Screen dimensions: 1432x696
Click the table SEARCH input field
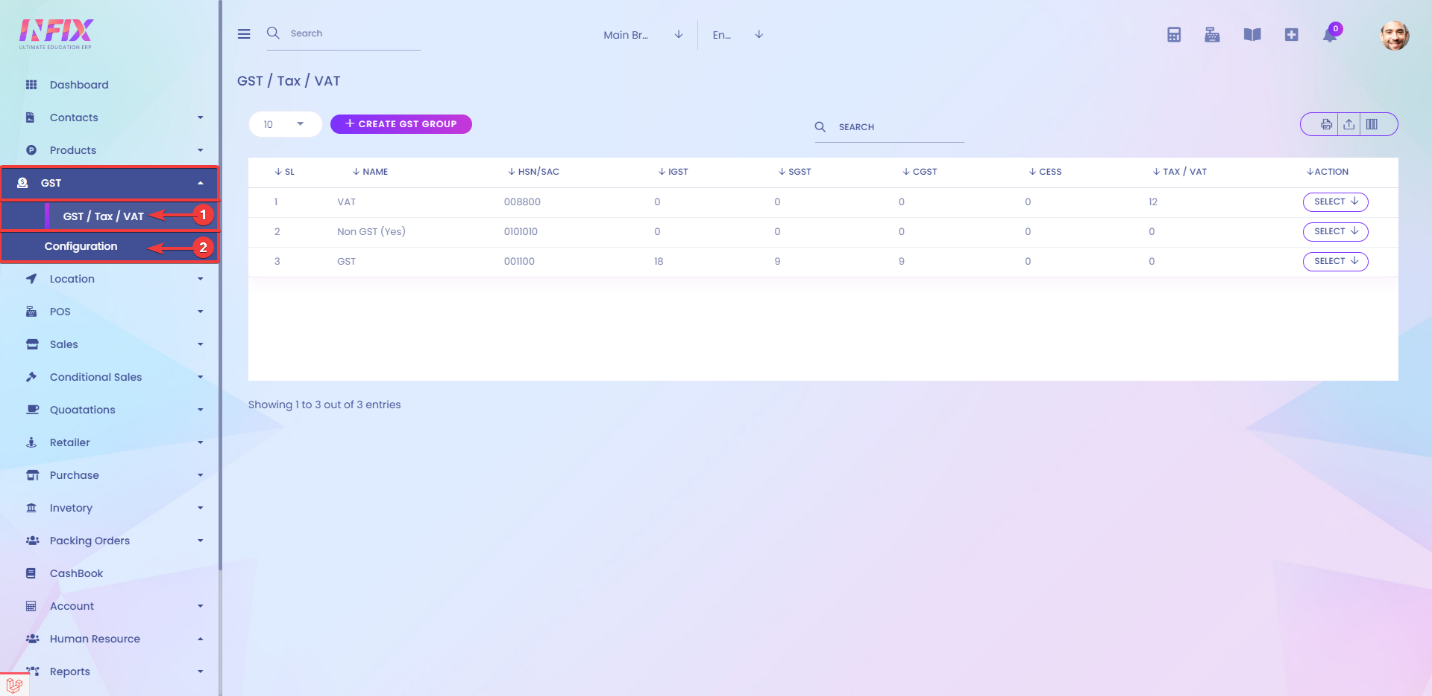pos(890,127)
